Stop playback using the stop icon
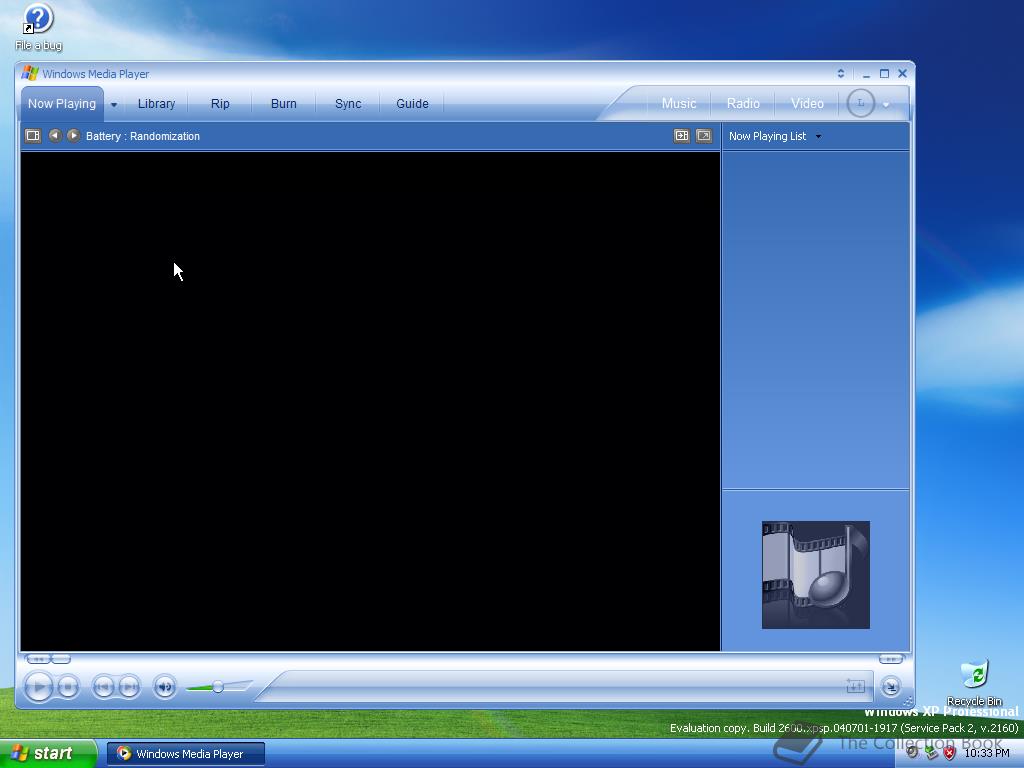 (68, 687)
